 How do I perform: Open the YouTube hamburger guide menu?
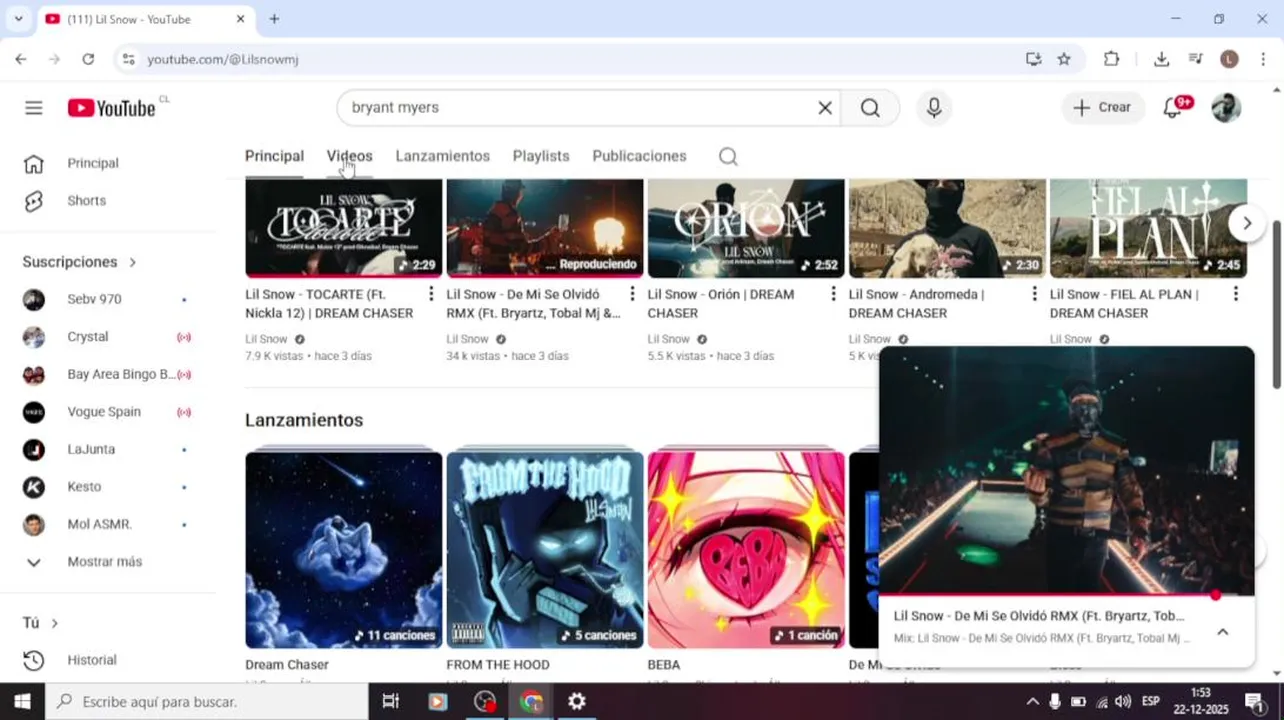tap(34, 108)
